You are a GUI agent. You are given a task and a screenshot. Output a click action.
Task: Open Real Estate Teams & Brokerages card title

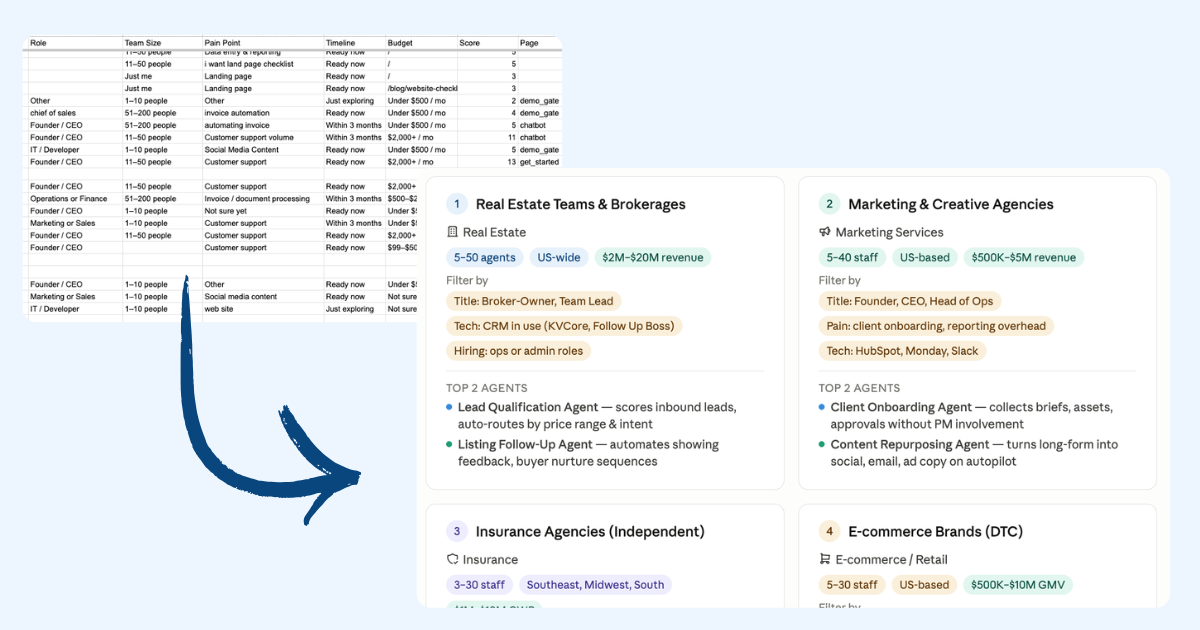(x=581, y=204)
